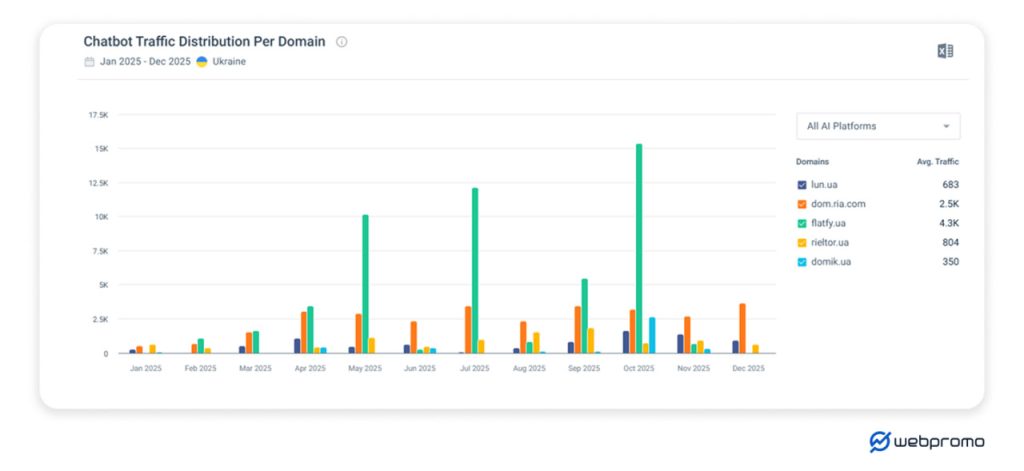This screenshot has width=1024, height=471.
Task: Click the flatfy.ua bar for Sep 2025
Action: coord(584,316)
